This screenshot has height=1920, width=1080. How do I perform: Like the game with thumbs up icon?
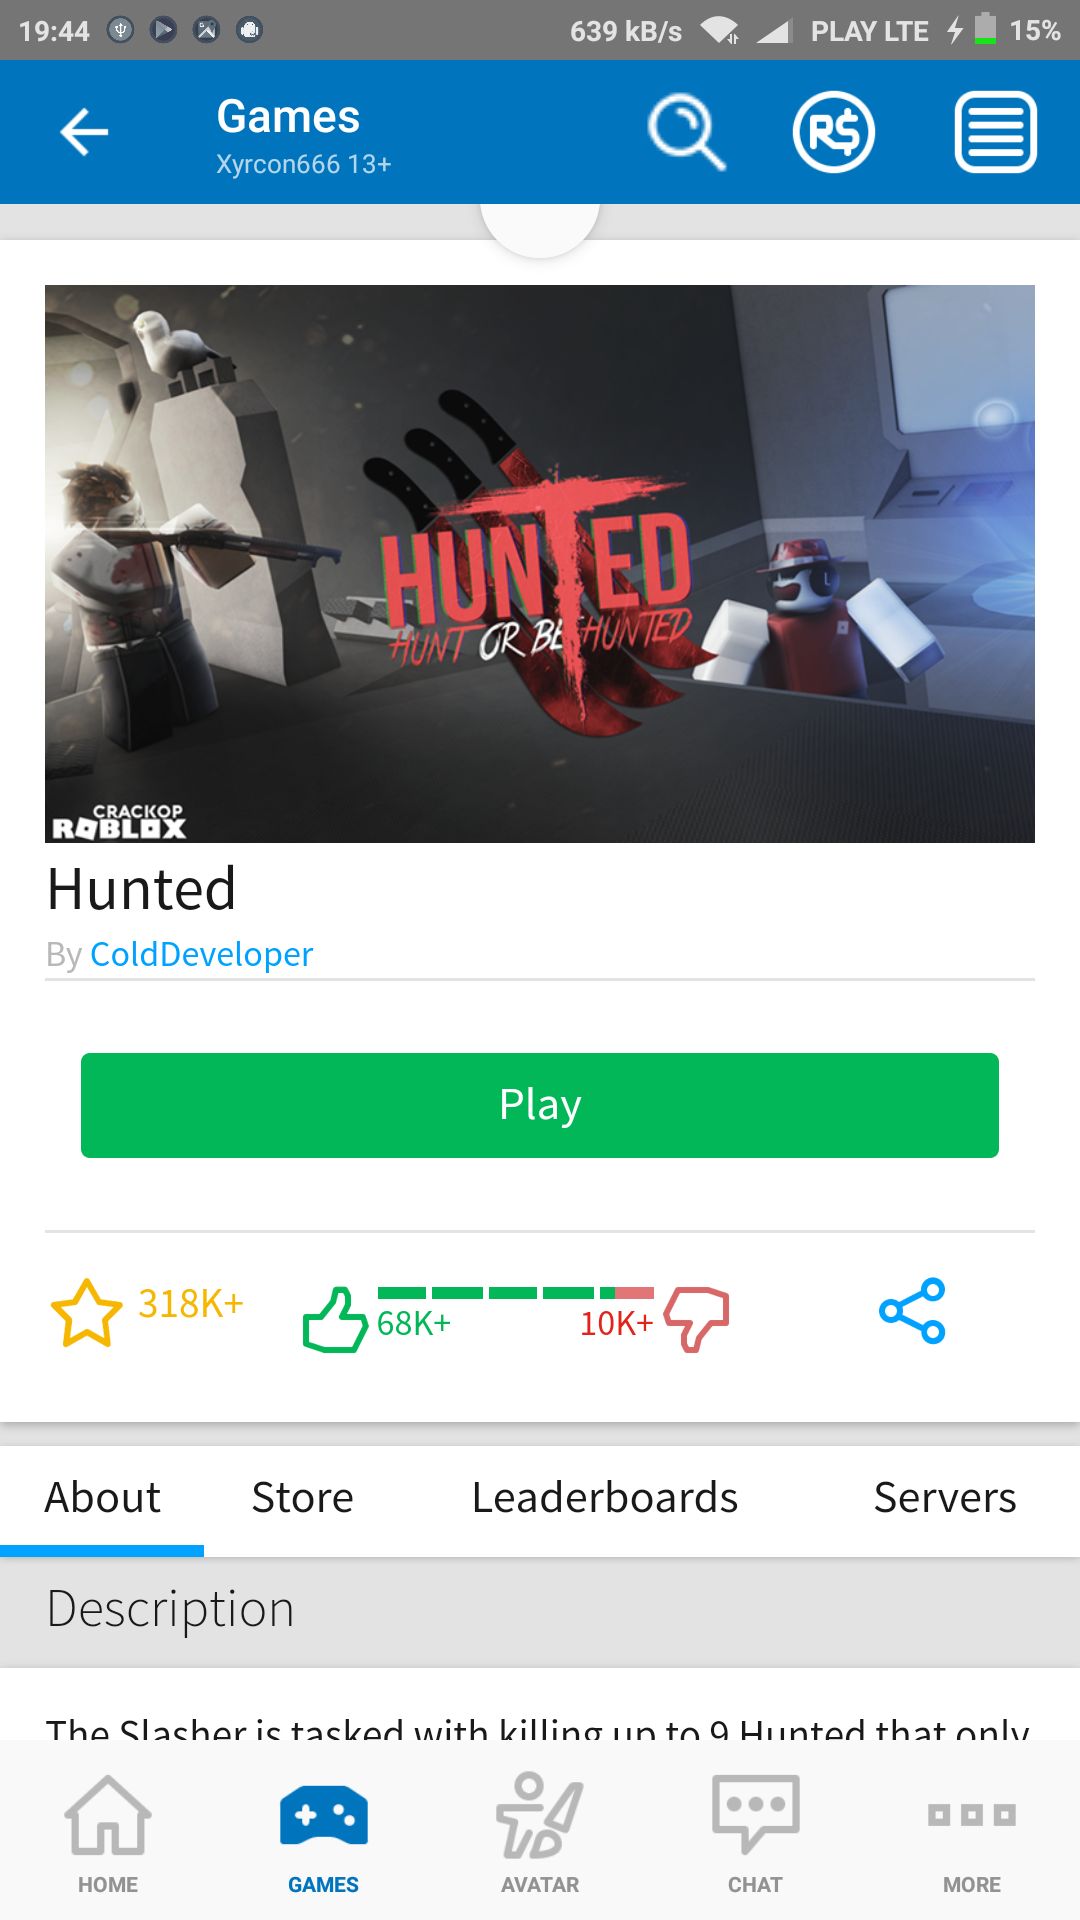click(x=335, y=1320)
